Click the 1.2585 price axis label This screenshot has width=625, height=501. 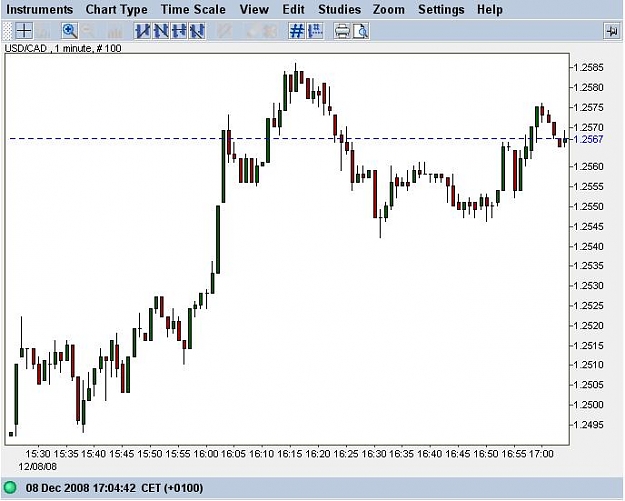pyautogui.click(x=588, y=67)
